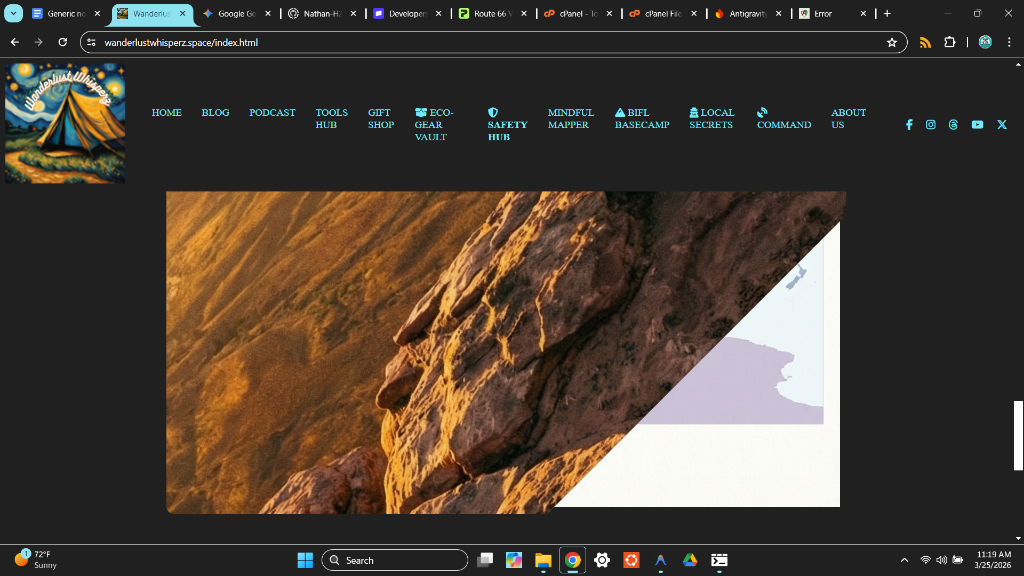Open File Explorer from the taskbar
The width and height of the screenshot is (1024, 576).
543,560
